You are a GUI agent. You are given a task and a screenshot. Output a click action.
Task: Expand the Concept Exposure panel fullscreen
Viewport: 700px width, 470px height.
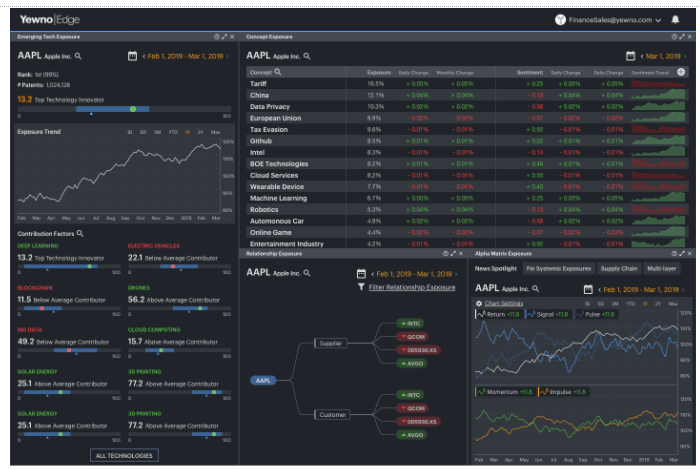point(682,37)
